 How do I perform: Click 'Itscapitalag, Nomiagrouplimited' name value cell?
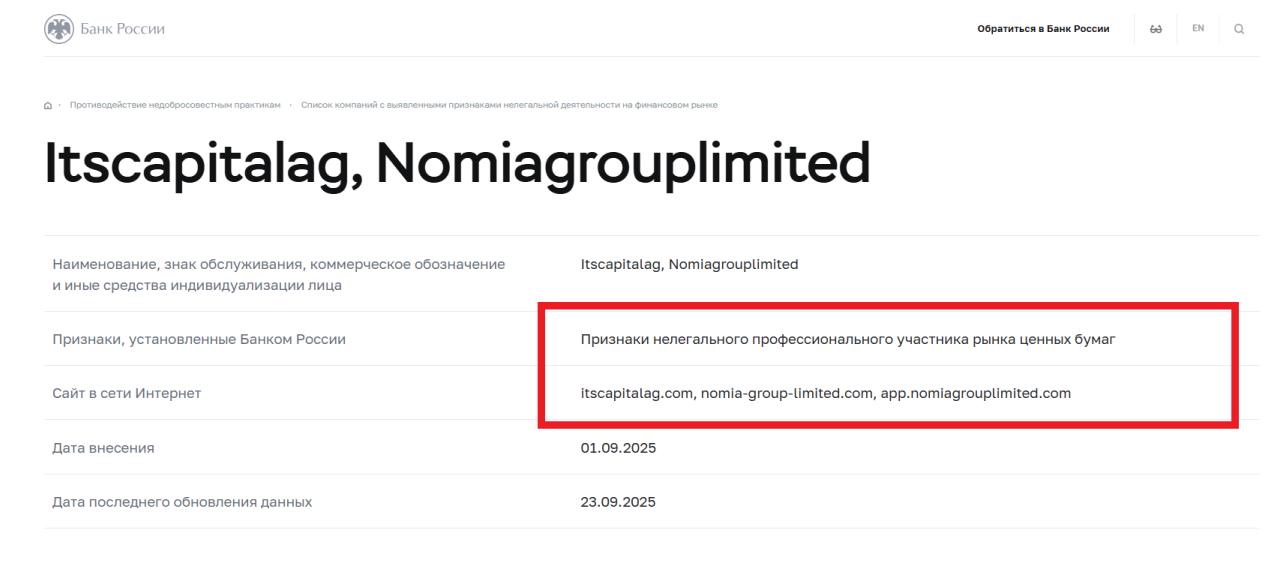click(689, 265)
